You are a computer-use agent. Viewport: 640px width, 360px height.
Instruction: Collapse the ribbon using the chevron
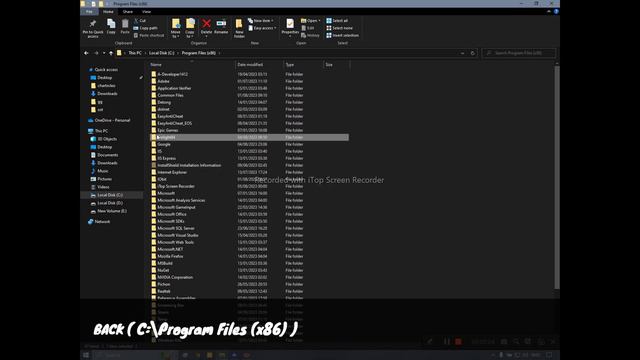point(549,11)
